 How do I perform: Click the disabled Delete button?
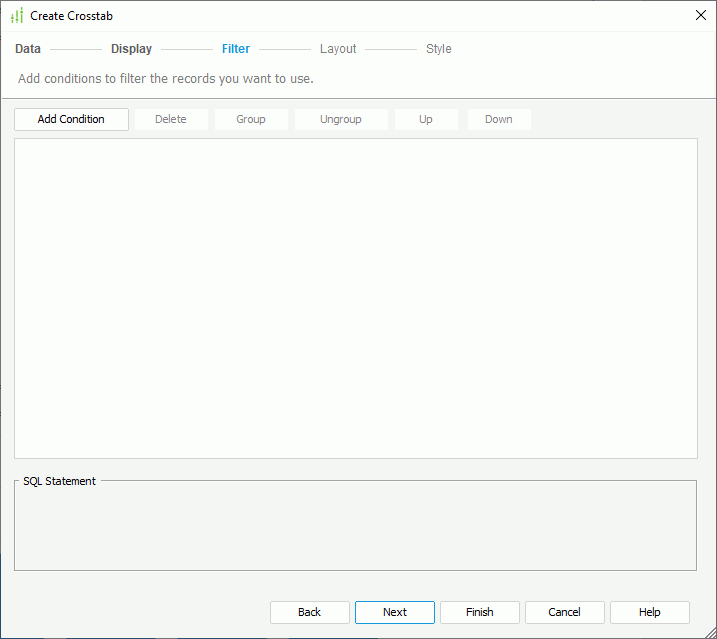click(x=171, y=119)
